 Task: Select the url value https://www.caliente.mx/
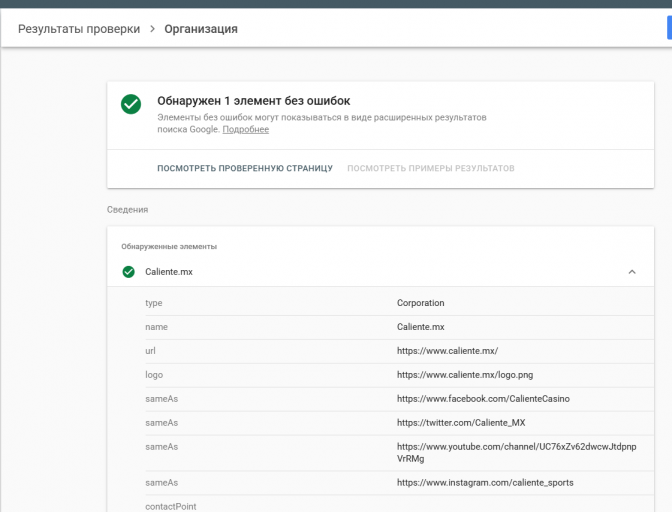[x=447, y=351]
